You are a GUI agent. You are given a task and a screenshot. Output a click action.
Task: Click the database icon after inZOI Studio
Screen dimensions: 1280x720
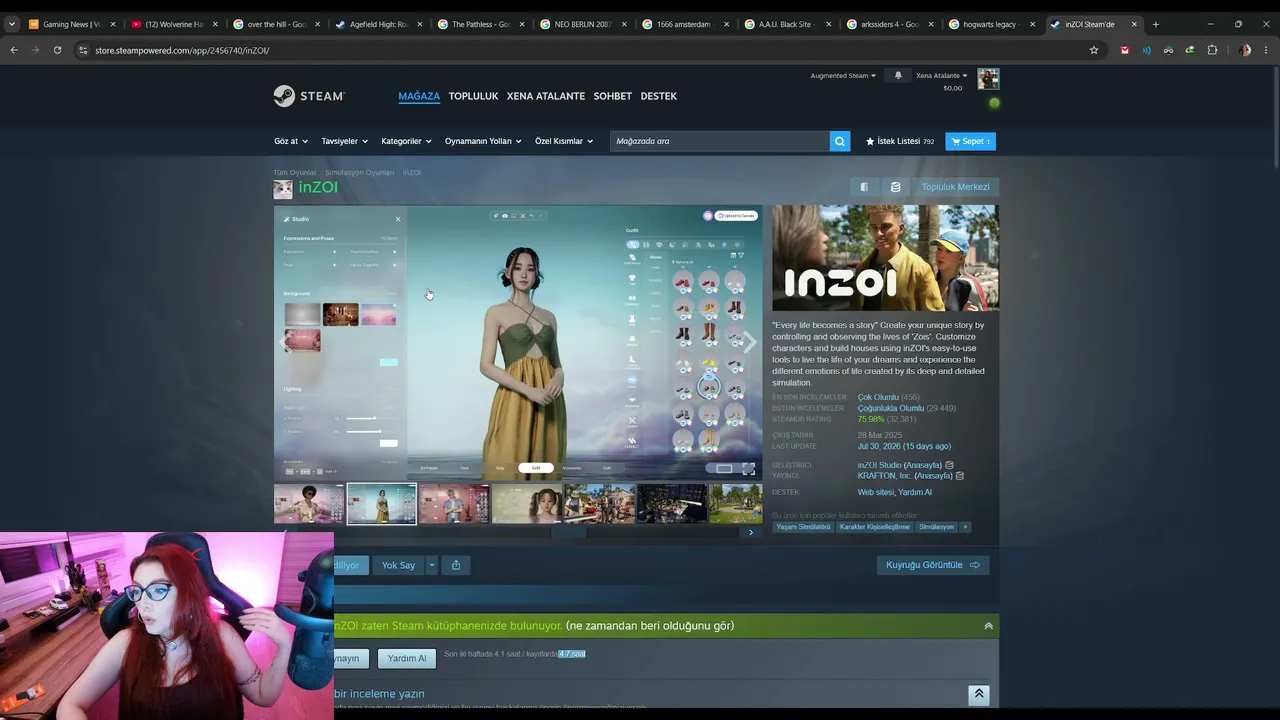coord(949,465)
